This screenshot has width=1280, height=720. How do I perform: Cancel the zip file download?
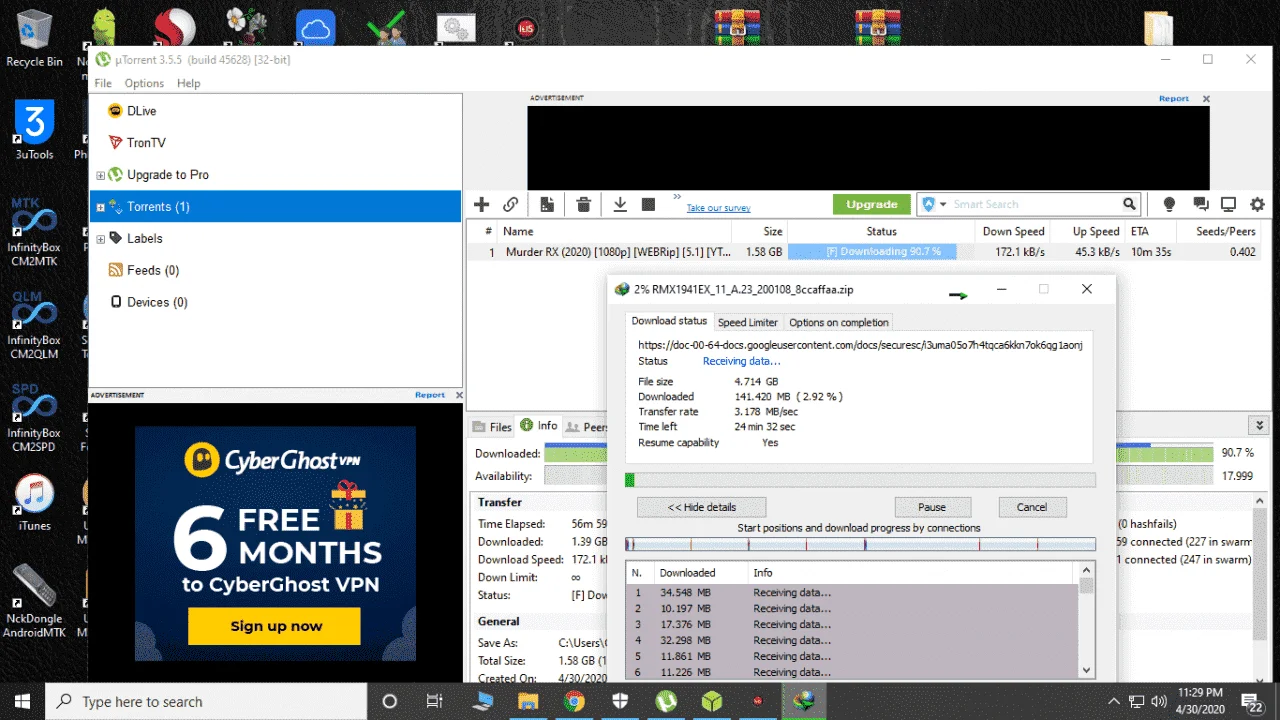1032,507
